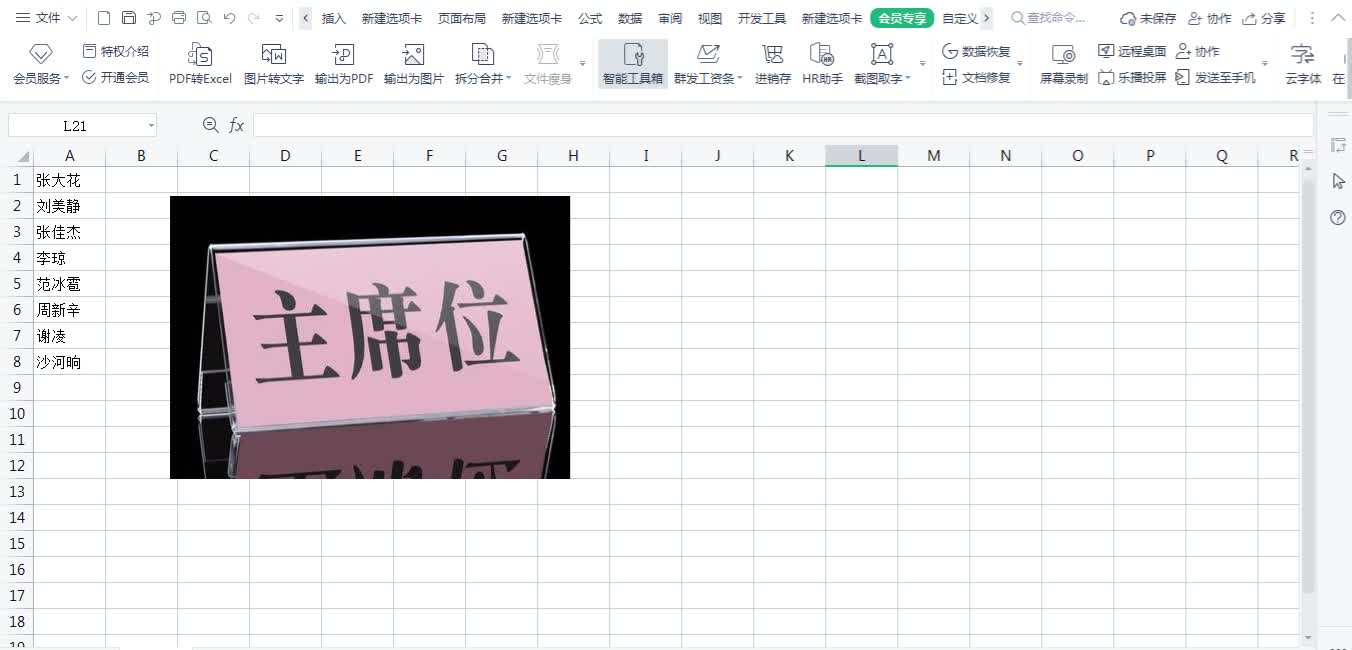Click the zoom magnifier icon by formula bar
The width and height of the screenshot is (1352, 650).
coord(210,125)
